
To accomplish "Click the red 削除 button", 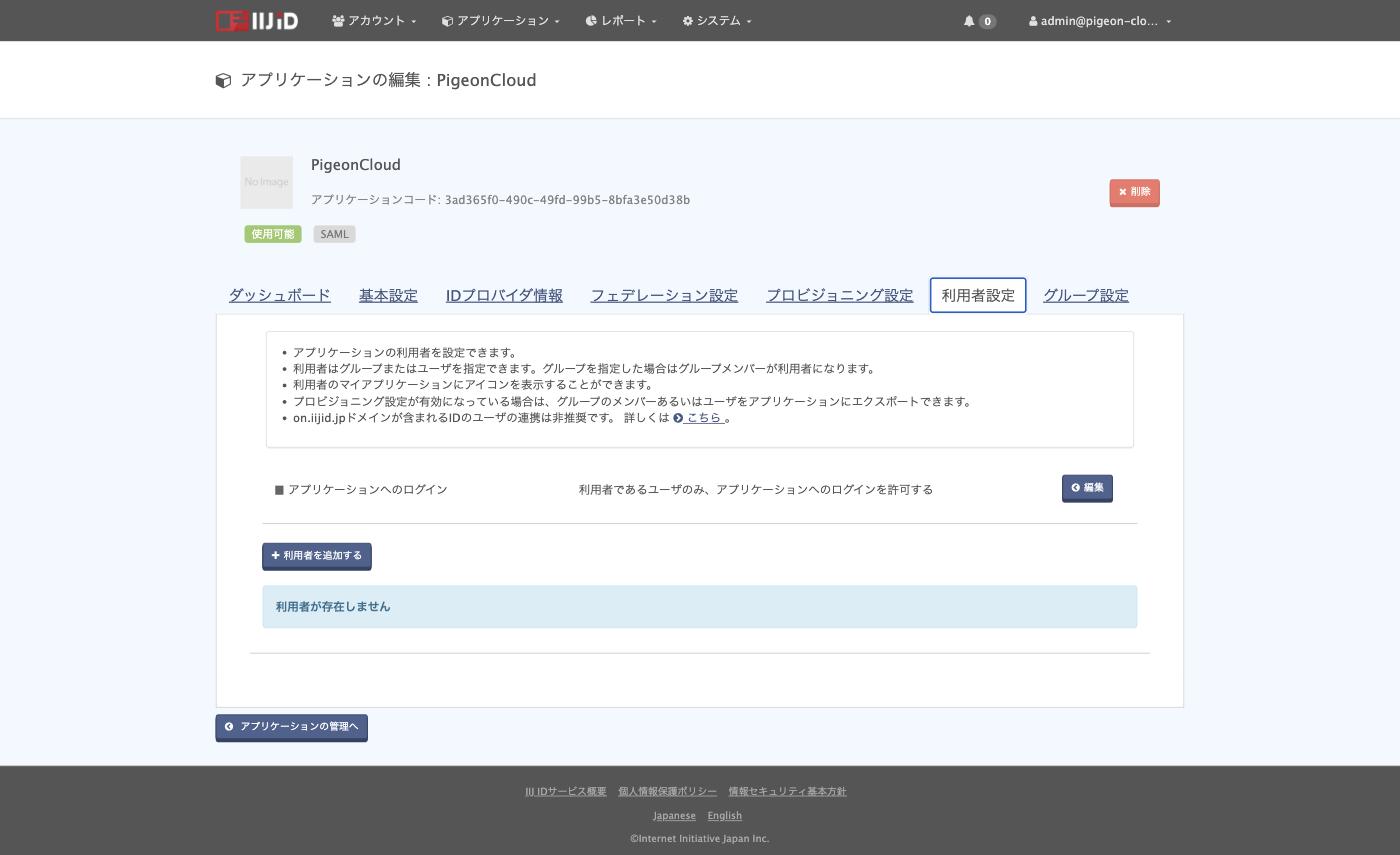I will (1134, 192).
